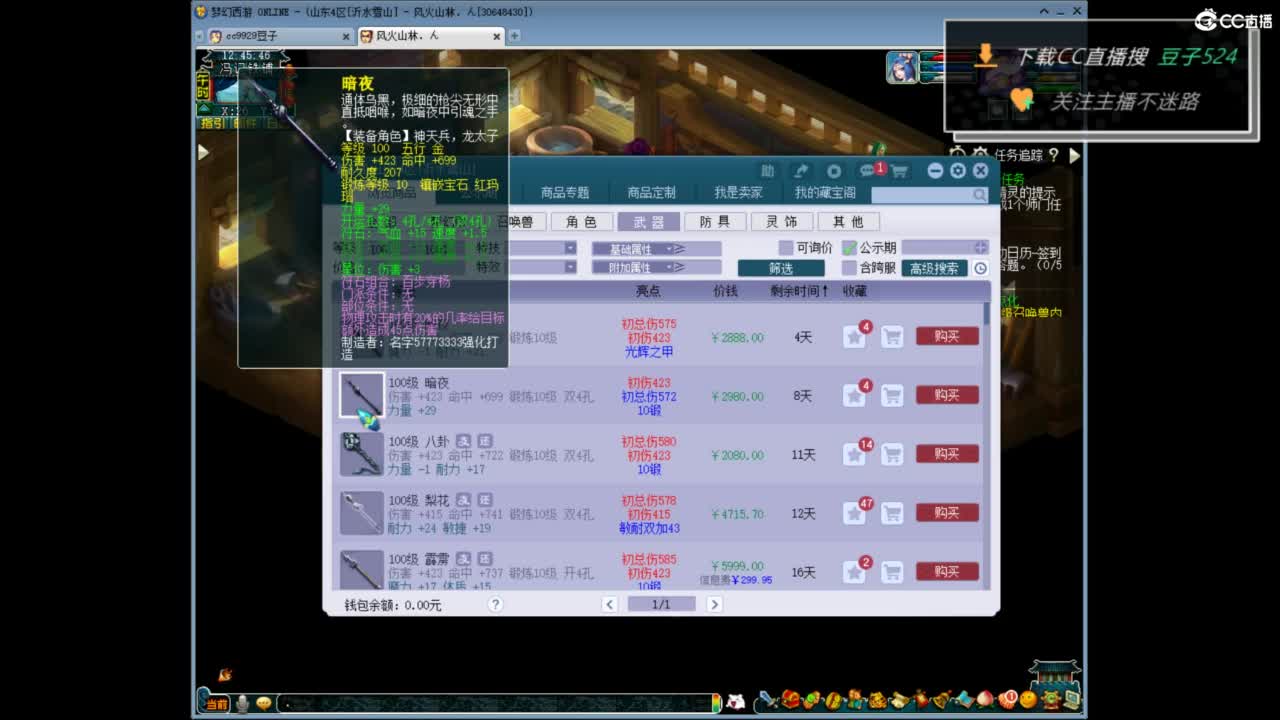
Task: Open the 特技 dropdown arrow
Action: [570, 248]
